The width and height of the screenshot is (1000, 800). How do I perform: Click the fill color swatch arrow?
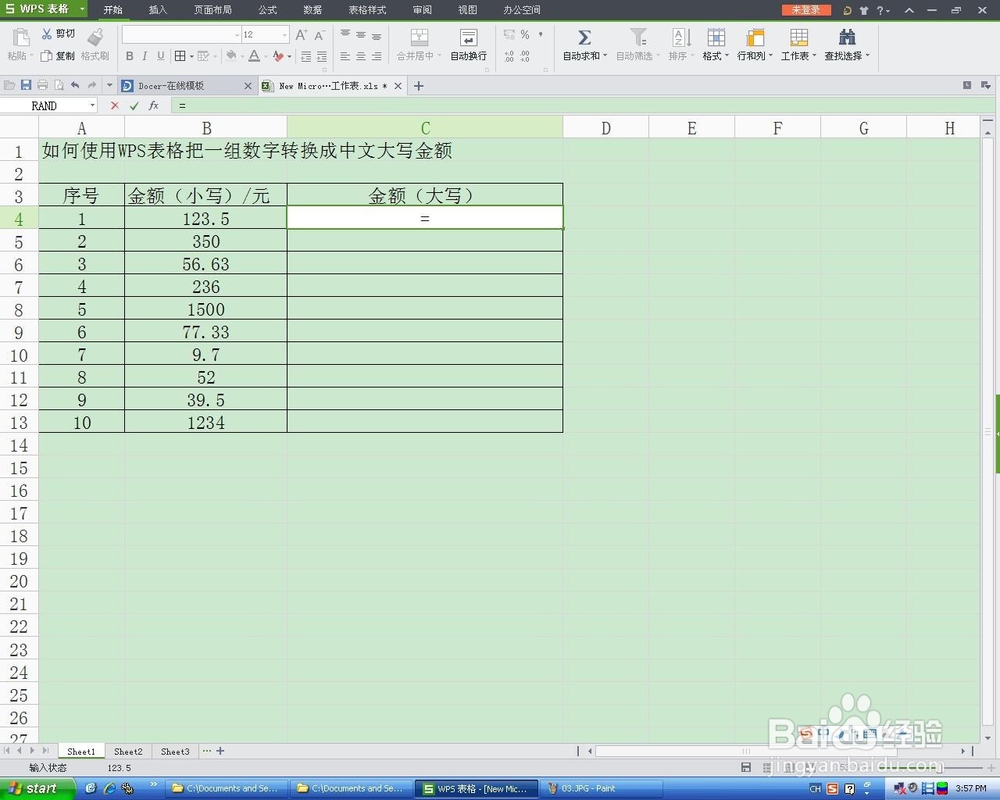tap(242, 56)
